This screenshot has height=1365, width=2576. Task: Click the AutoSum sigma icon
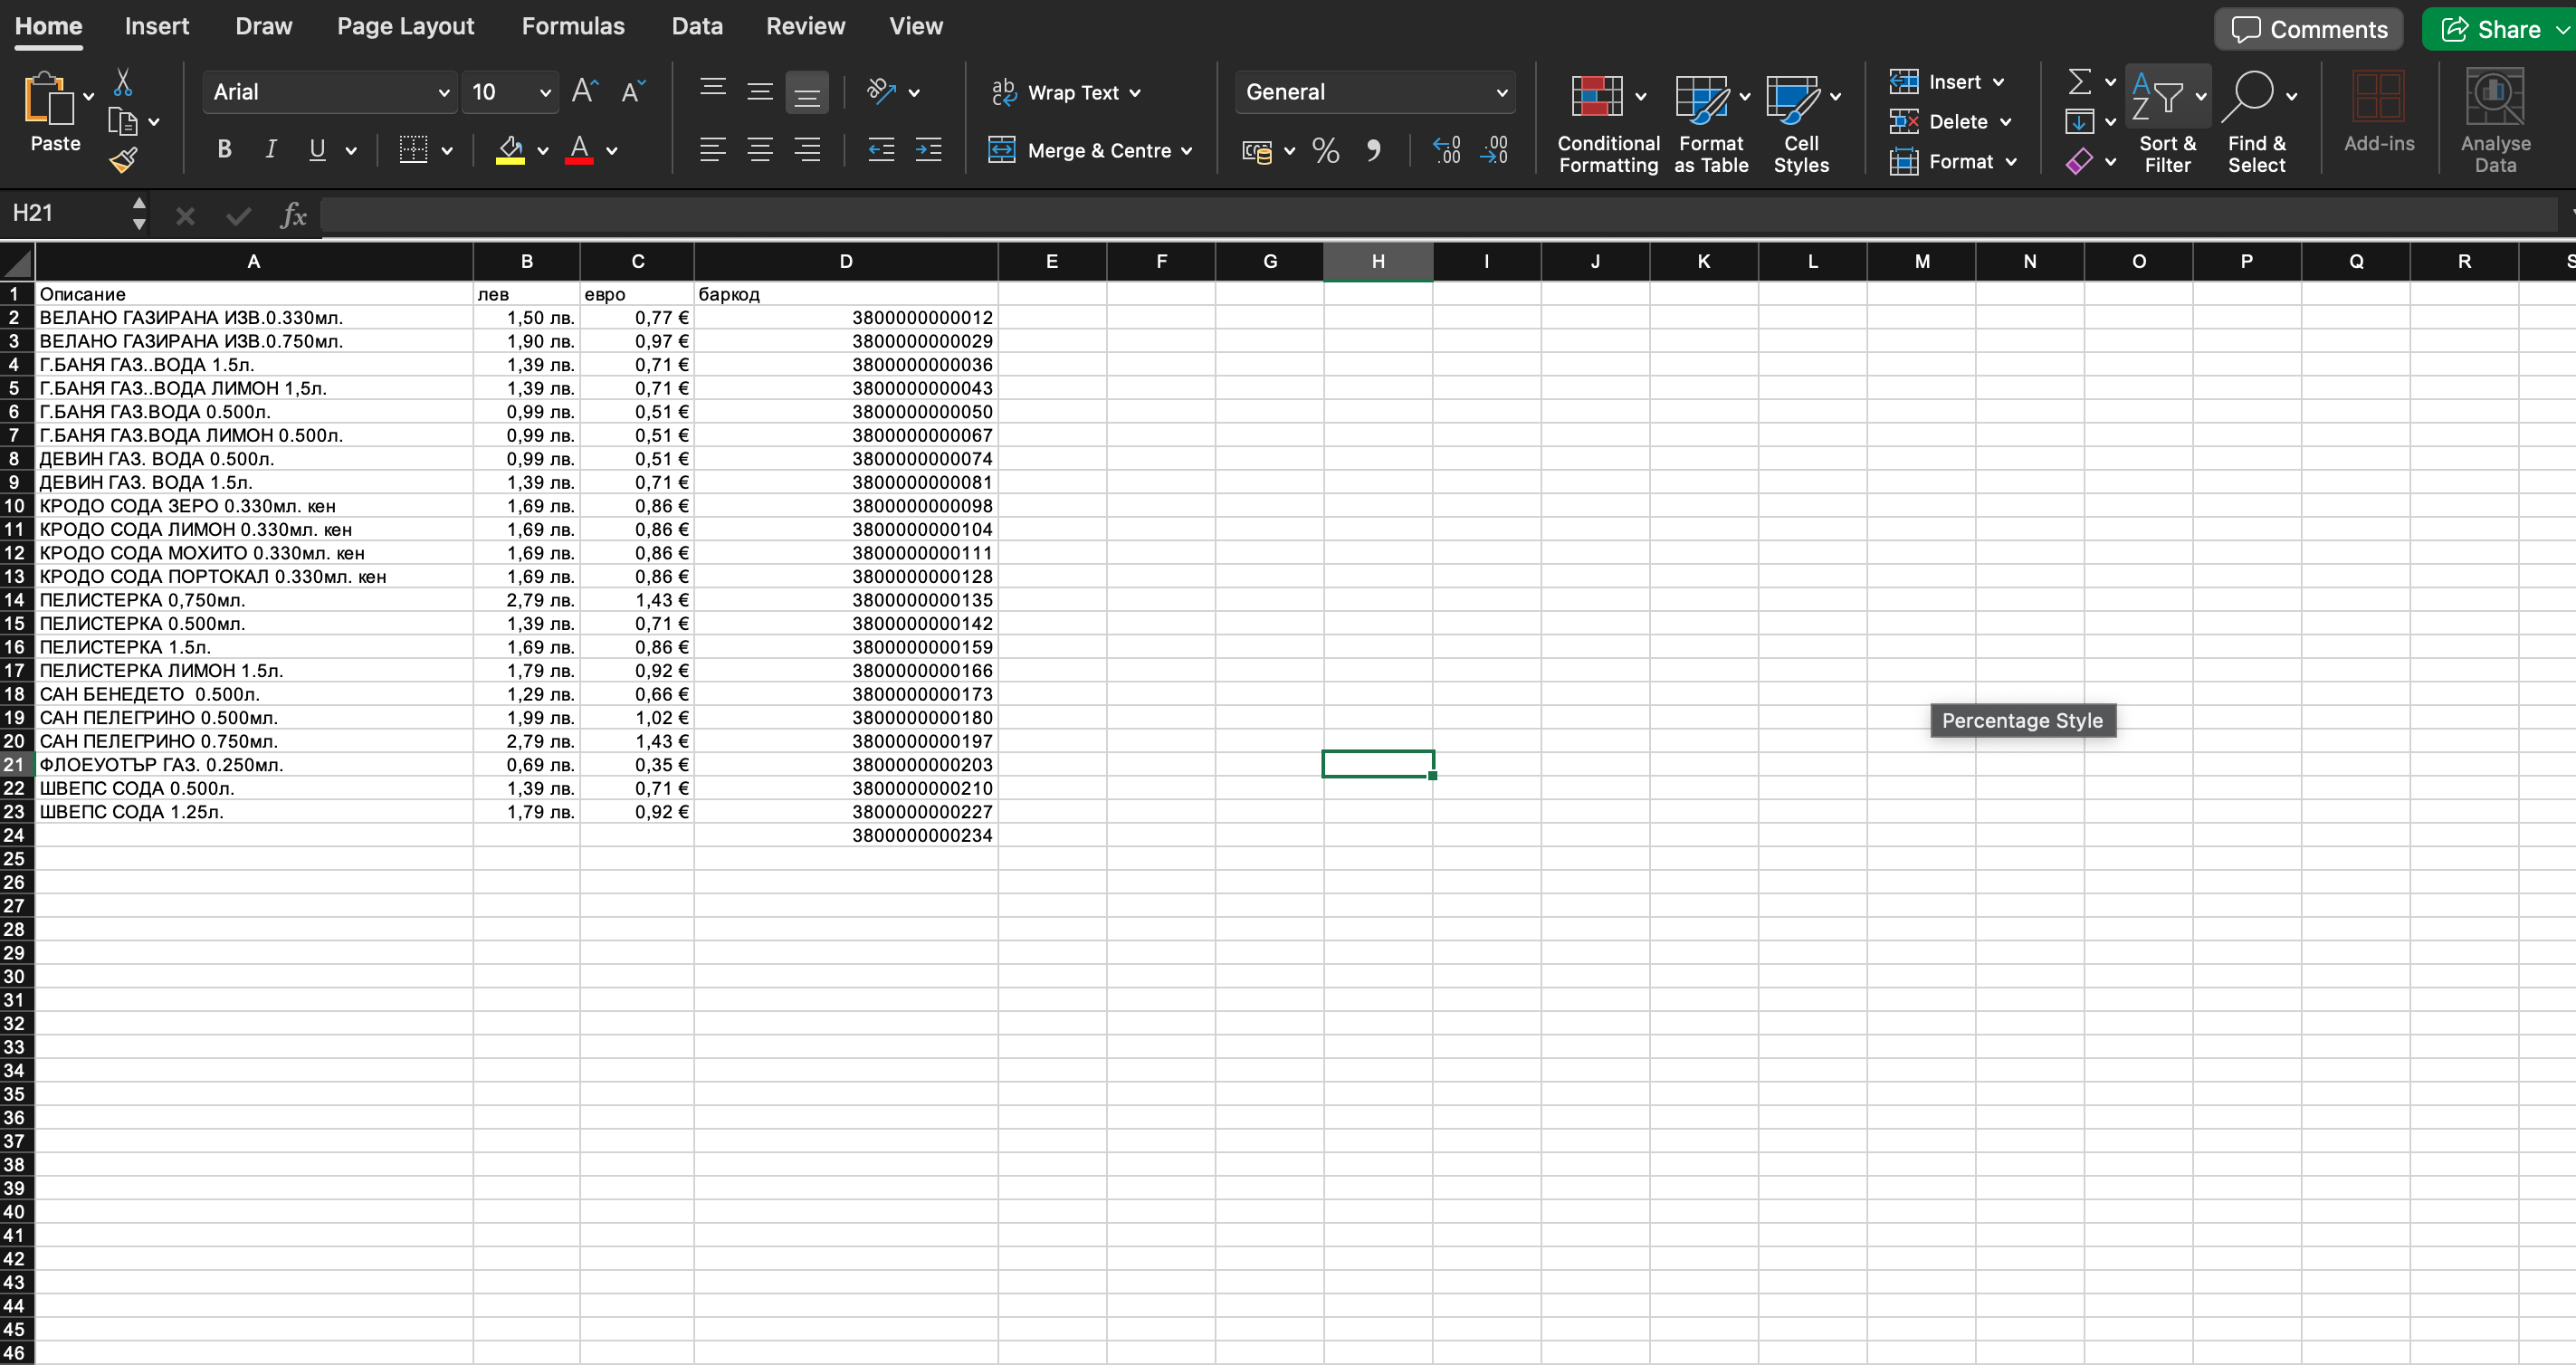[2079, 82]
